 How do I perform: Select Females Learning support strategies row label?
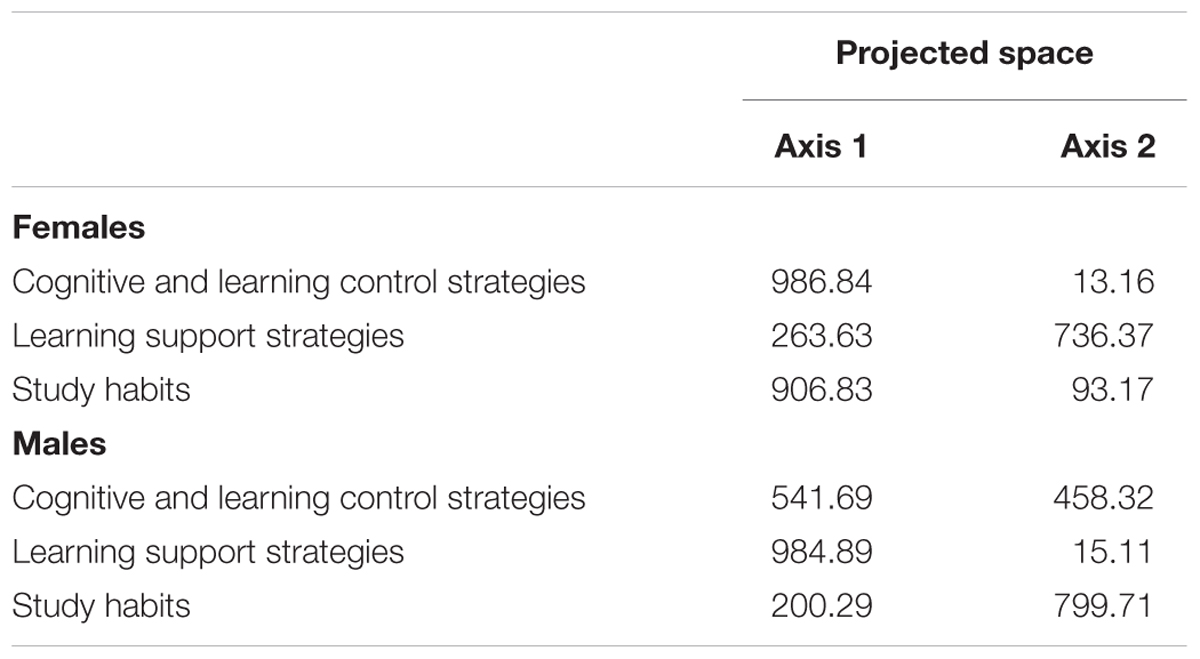[x=208, y=335]
